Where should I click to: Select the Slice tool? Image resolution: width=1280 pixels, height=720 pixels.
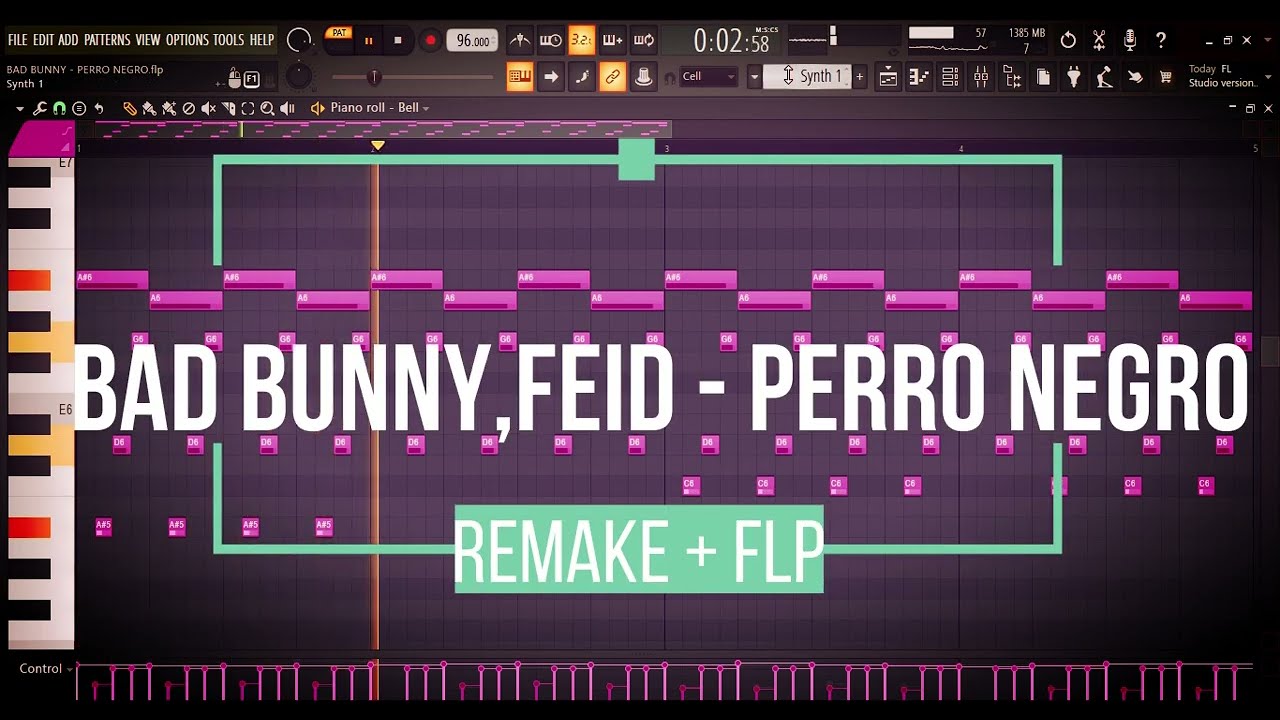[229, 108]
